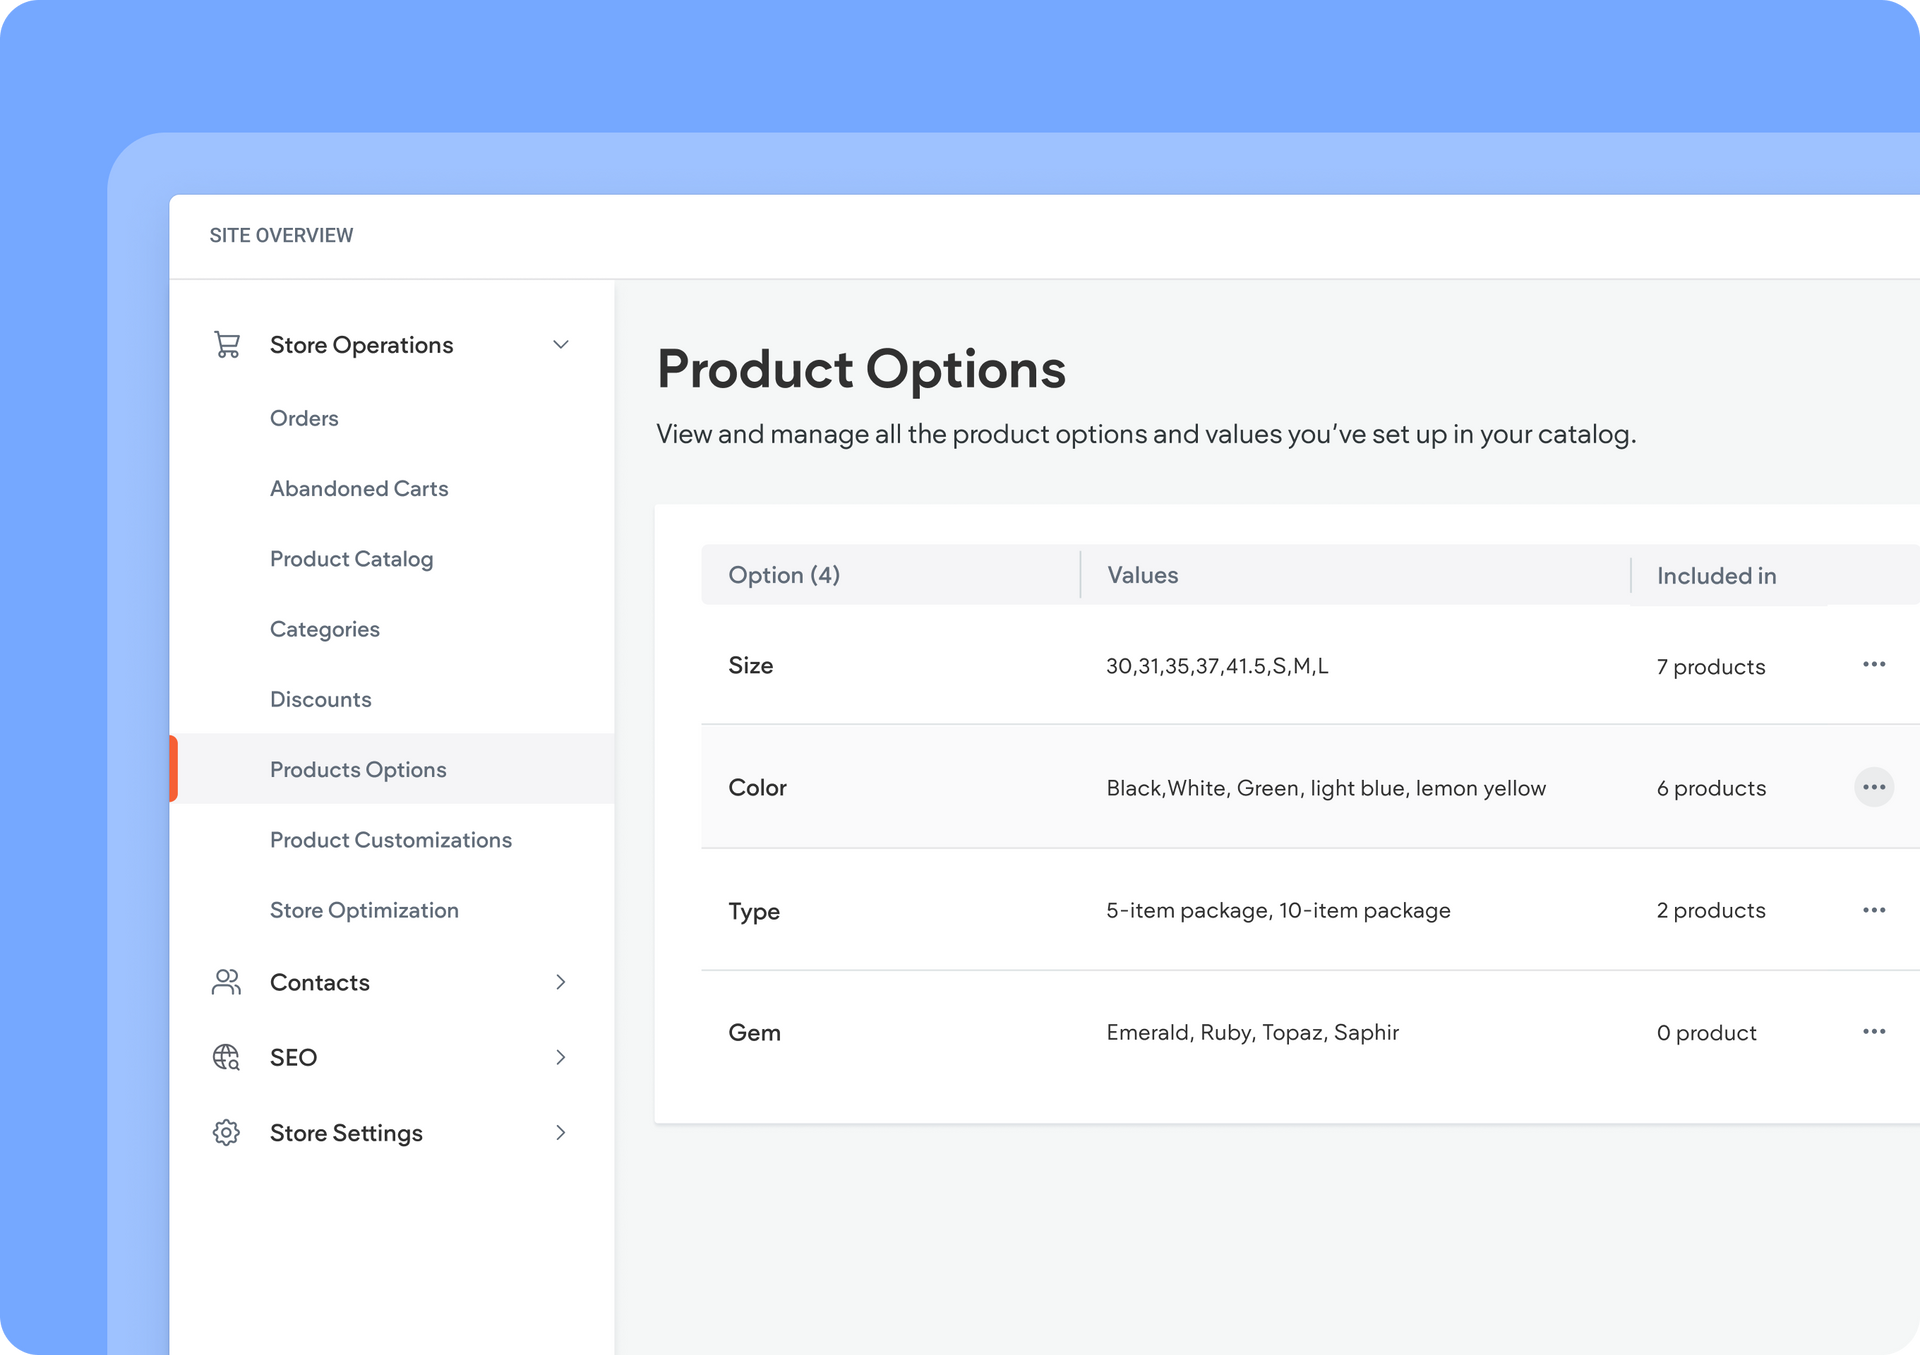Go to Abandoned Carts
This screenshot has height=1355, width=1920.
click(x=359, y=488)
